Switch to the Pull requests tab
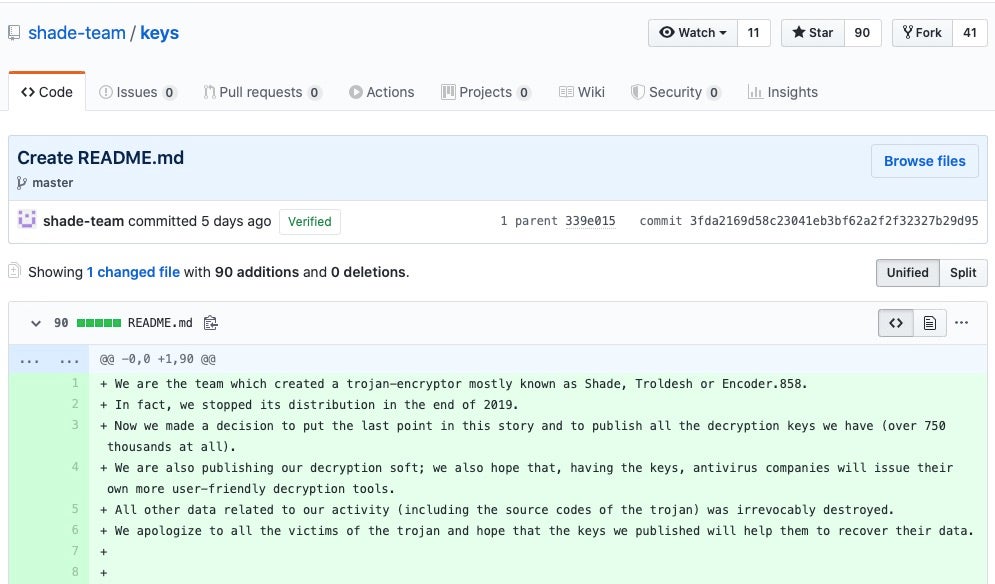995x584 pixels. tap(261, 92)
